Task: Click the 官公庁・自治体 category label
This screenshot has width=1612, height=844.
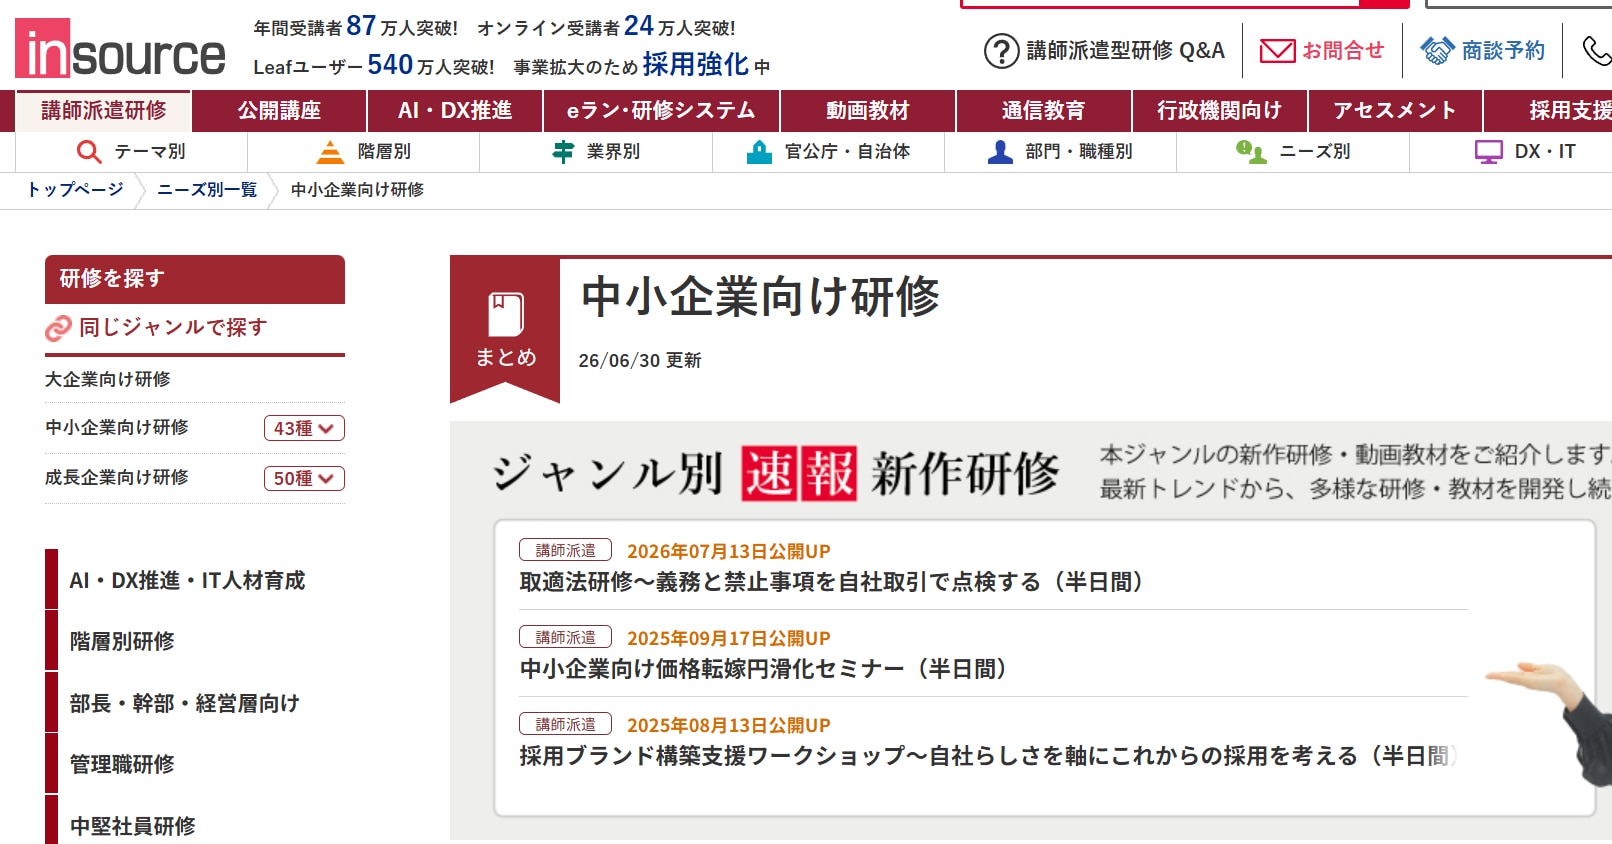Action: pyautogui.click(x=847, y=152)
